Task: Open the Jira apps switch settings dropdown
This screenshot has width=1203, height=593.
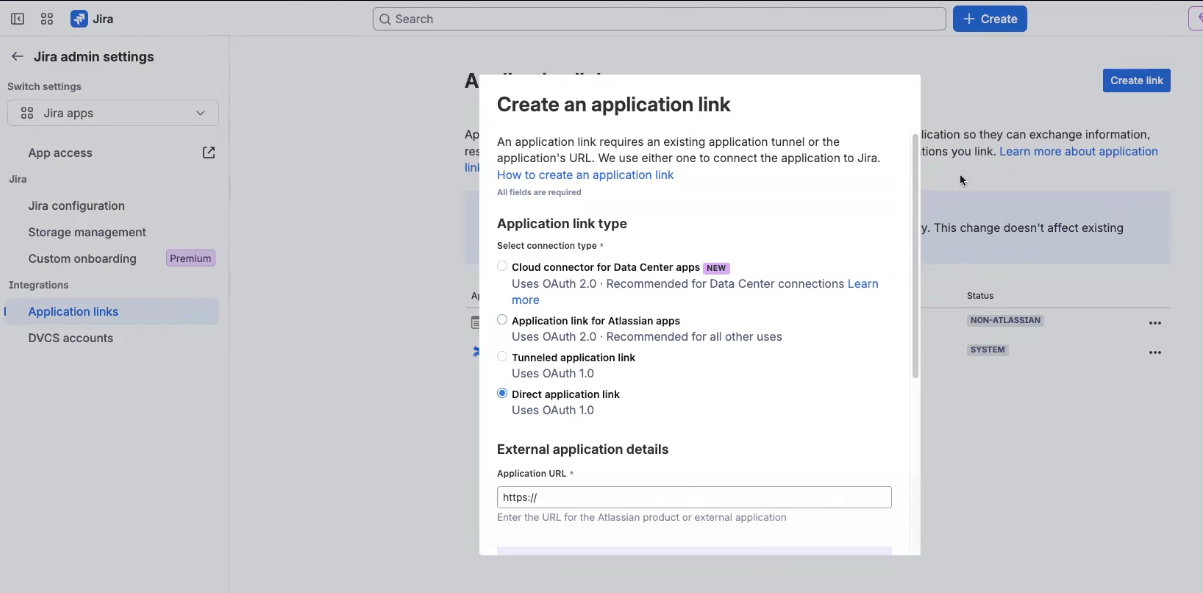Action: coord(113,113)
